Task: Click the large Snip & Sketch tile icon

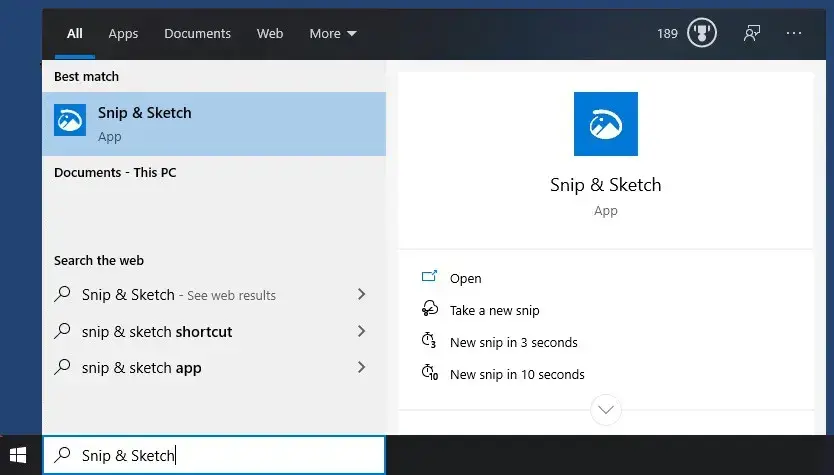Action: pos(605,124)
